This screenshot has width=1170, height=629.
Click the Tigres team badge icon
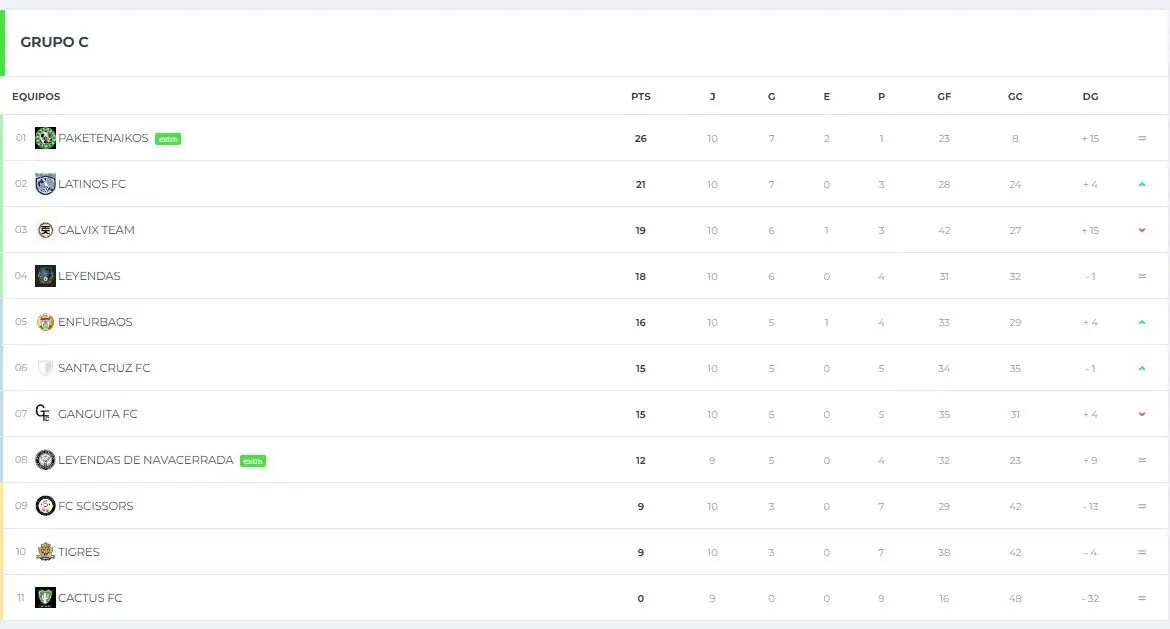pos(46,552)
